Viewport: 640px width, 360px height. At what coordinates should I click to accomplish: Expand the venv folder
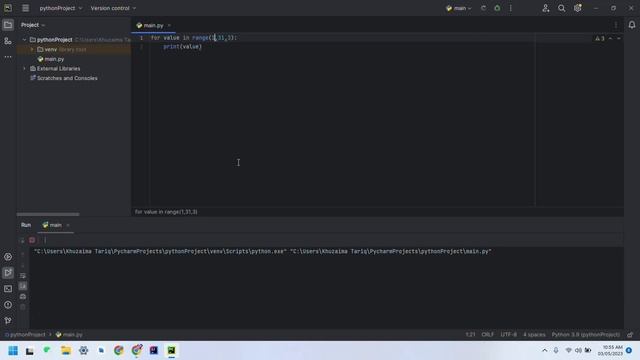[x=32, y=49]
